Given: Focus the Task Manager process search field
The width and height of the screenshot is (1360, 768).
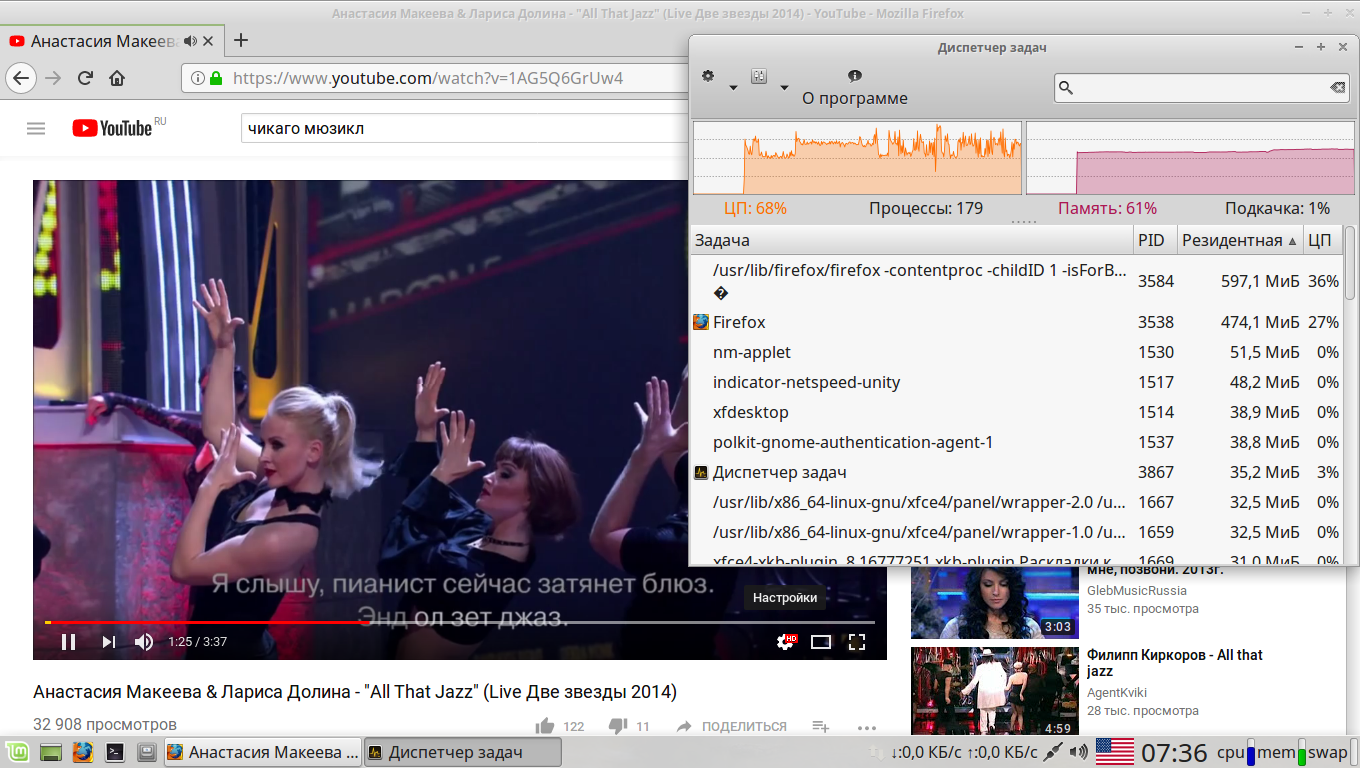Looking at the screenshot, I should (x=1200, y=88).
